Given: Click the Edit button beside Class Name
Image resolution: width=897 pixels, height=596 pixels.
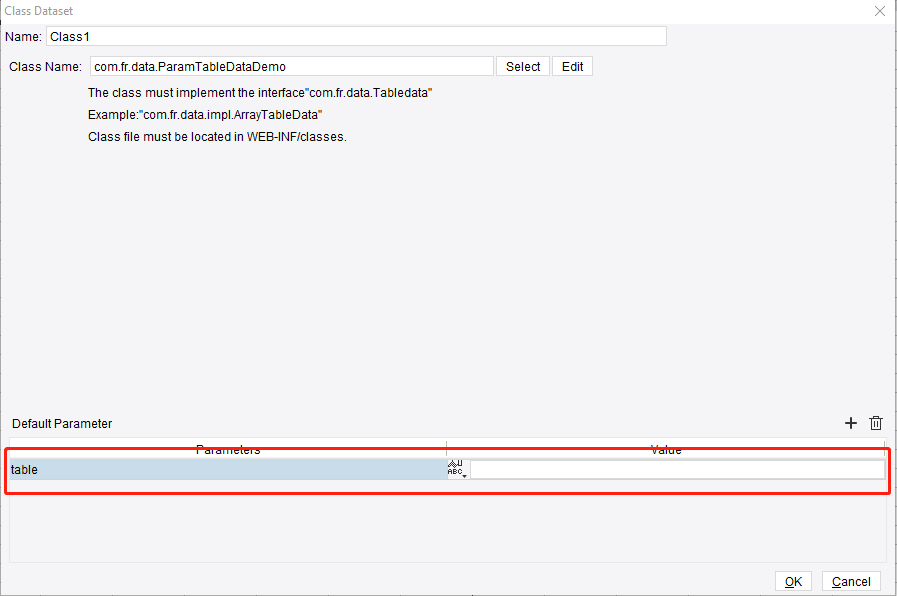Looking at the screenshot, I should click(x=572, y=66).
